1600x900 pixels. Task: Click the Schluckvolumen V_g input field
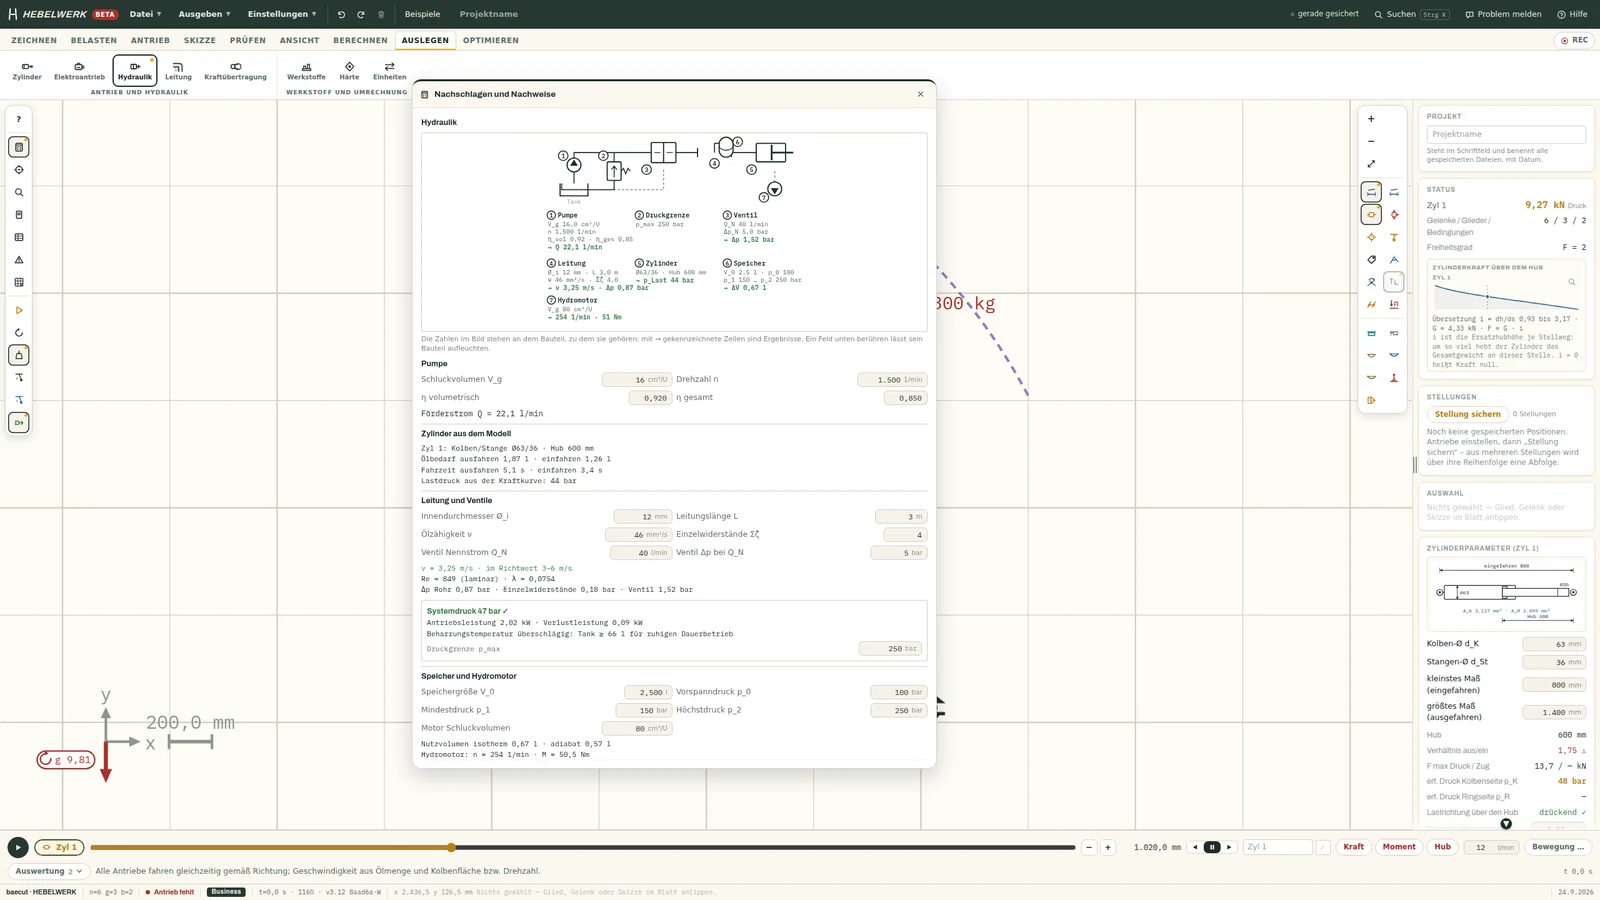tap(637, 380)
